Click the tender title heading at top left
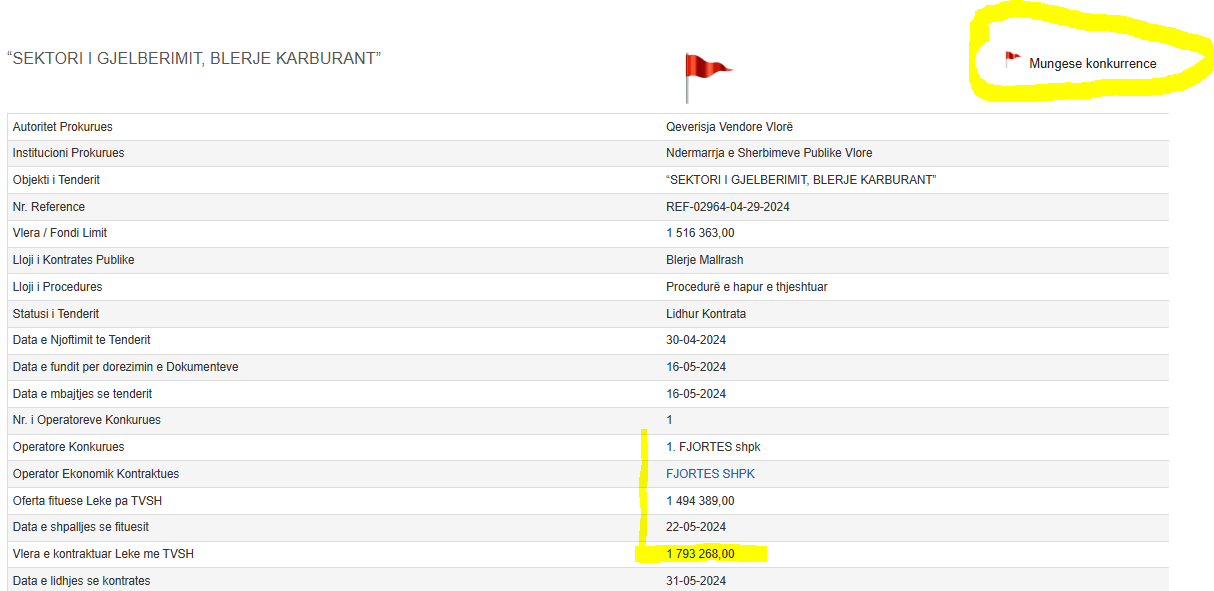The width and height of the screenshot is (1214, 591). [194, 58]
